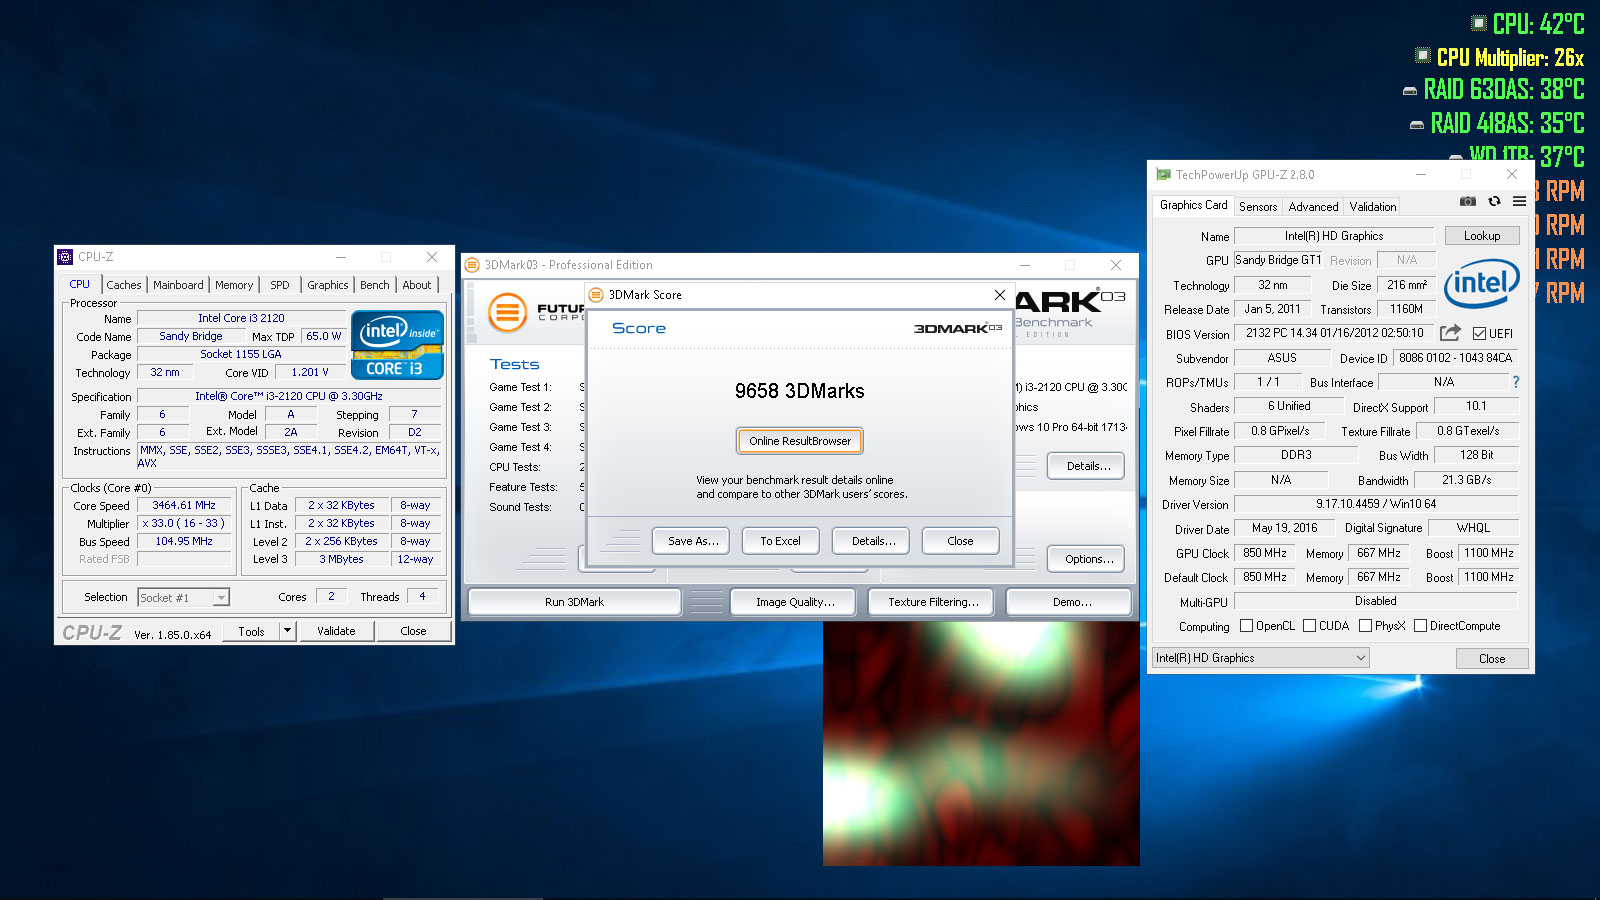Click the GPU-Z title bar icon
Screen dimensions: 1600x900
pos(1163,174)
